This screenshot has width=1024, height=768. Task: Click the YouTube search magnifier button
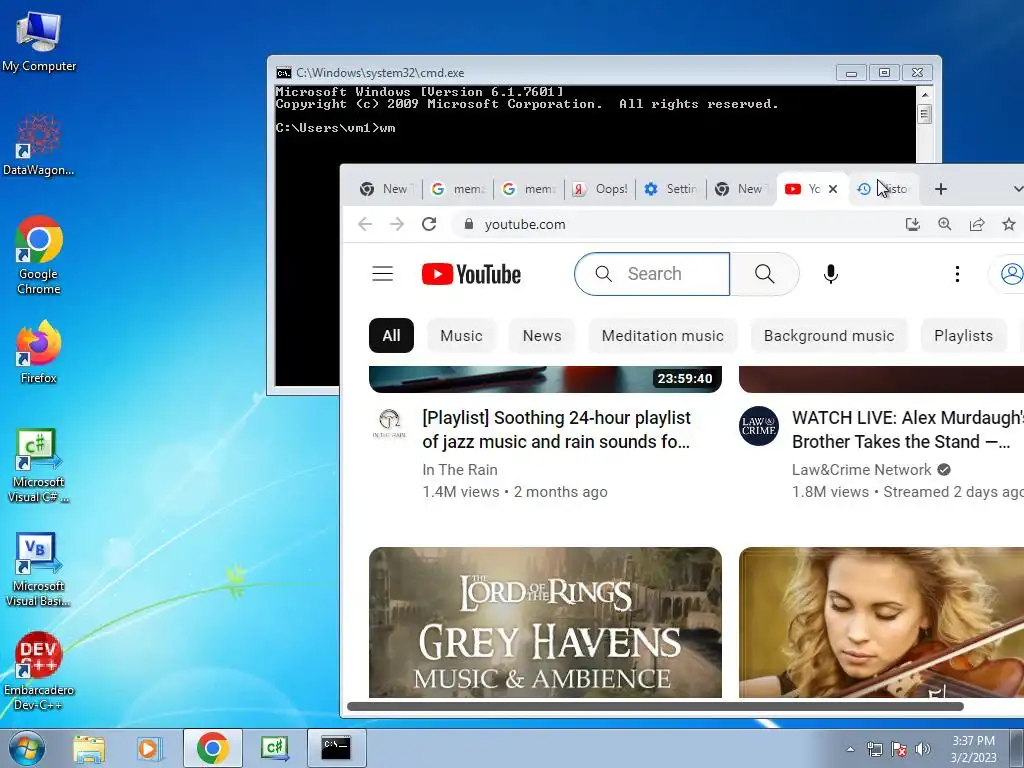tap(765, 274)
